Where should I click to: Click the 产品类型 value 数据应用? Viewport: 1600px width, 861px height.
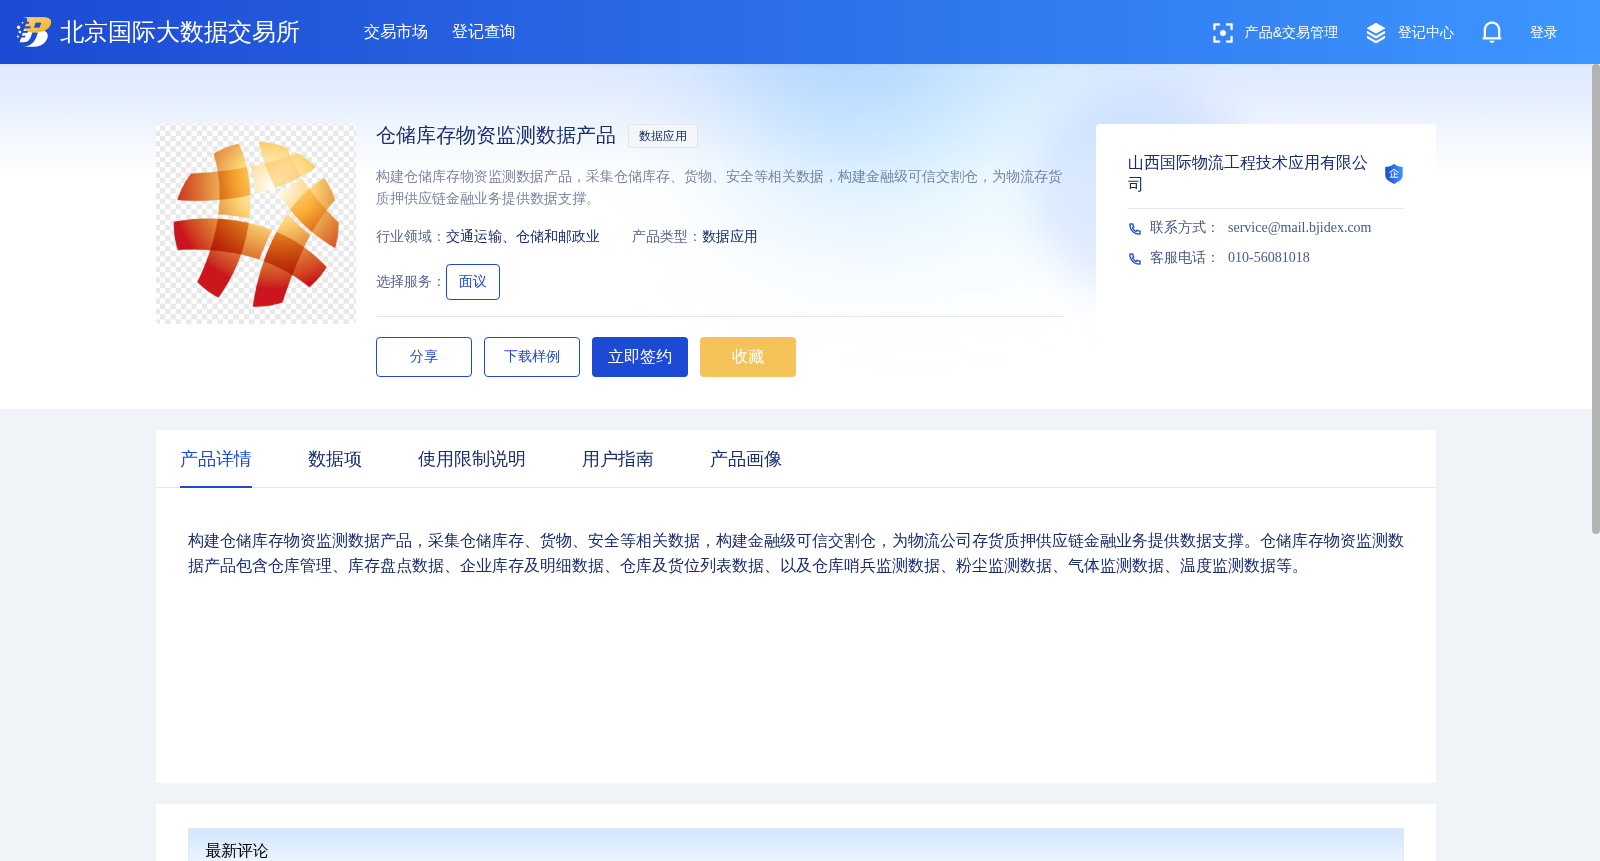(x=730, y=237)
